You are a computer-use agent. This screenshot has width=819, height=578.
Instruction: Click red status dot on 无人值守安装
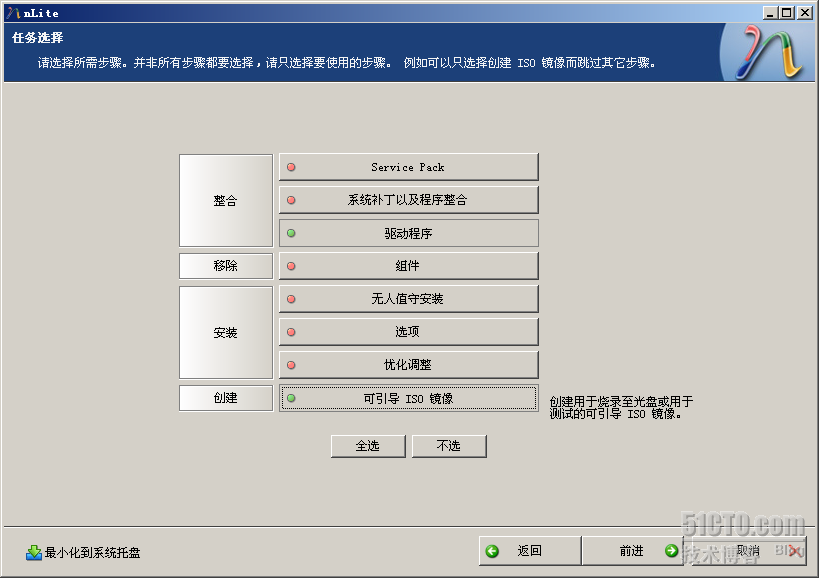[x=291, y=299]
